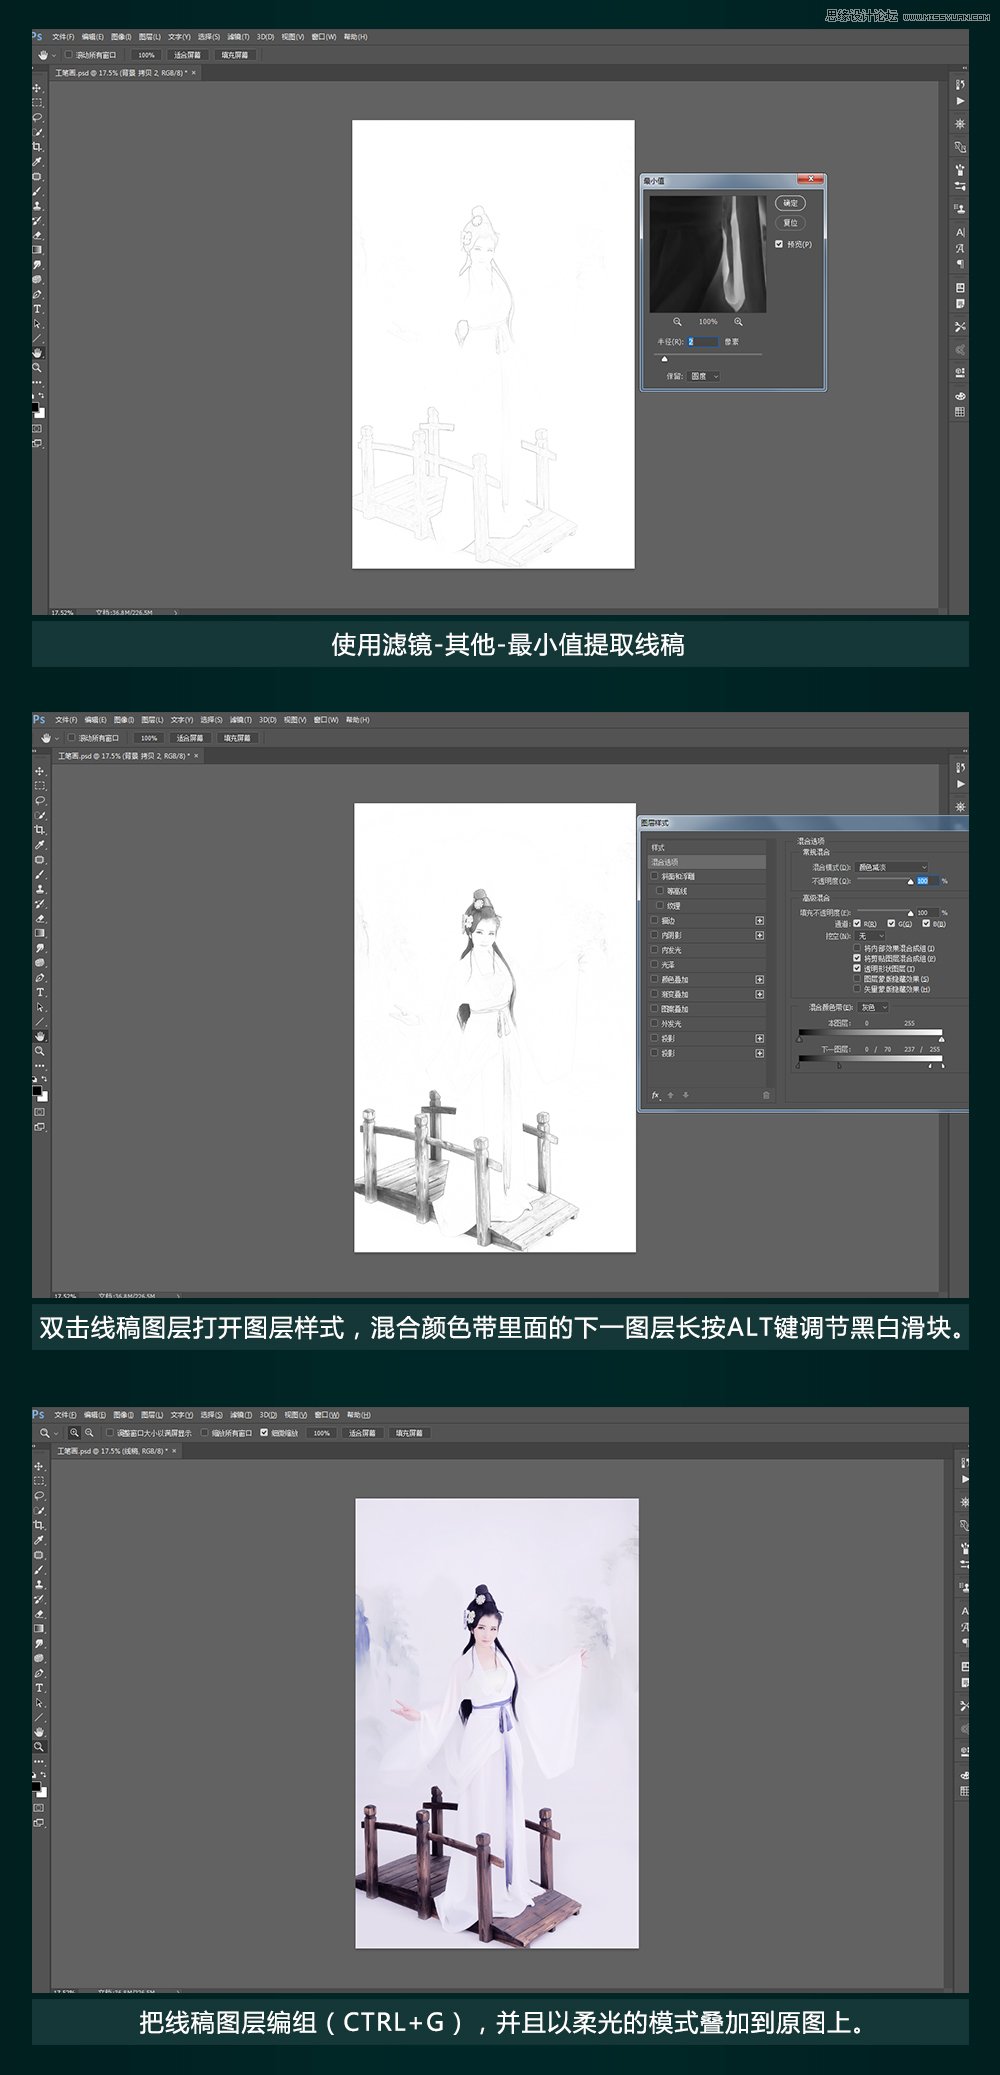Click the fx icon in the 图层样式 dialog
The image size is (1000, 2075).
point(656,1095)
